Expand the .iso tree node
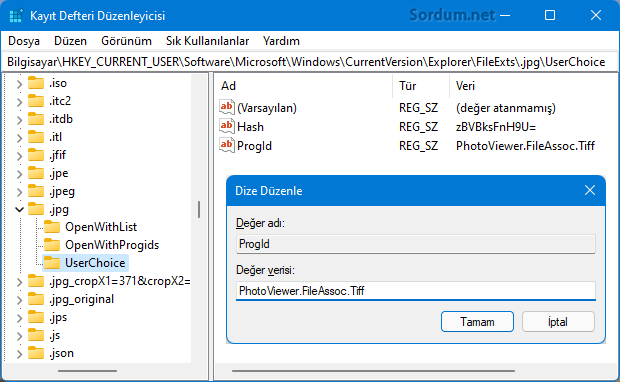 19,84
